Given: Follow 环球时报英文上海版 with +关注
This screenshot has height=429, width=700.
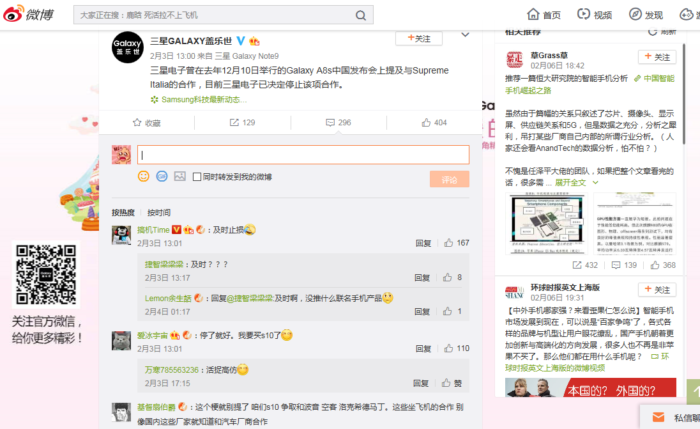Looking at the screenshot, I should pos(657,290).
